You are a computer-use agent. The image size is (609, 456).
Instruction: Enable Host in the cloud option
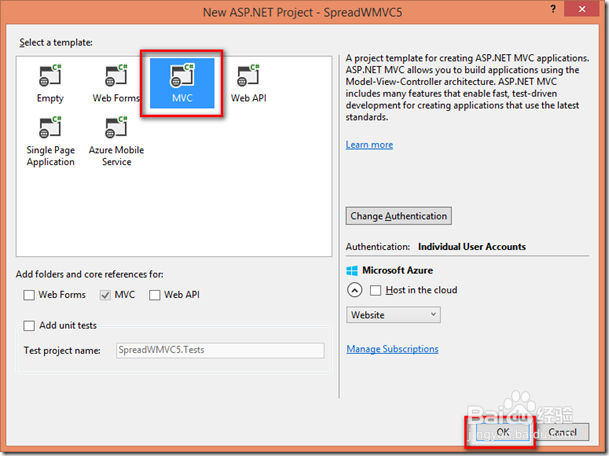pos(376,291)
